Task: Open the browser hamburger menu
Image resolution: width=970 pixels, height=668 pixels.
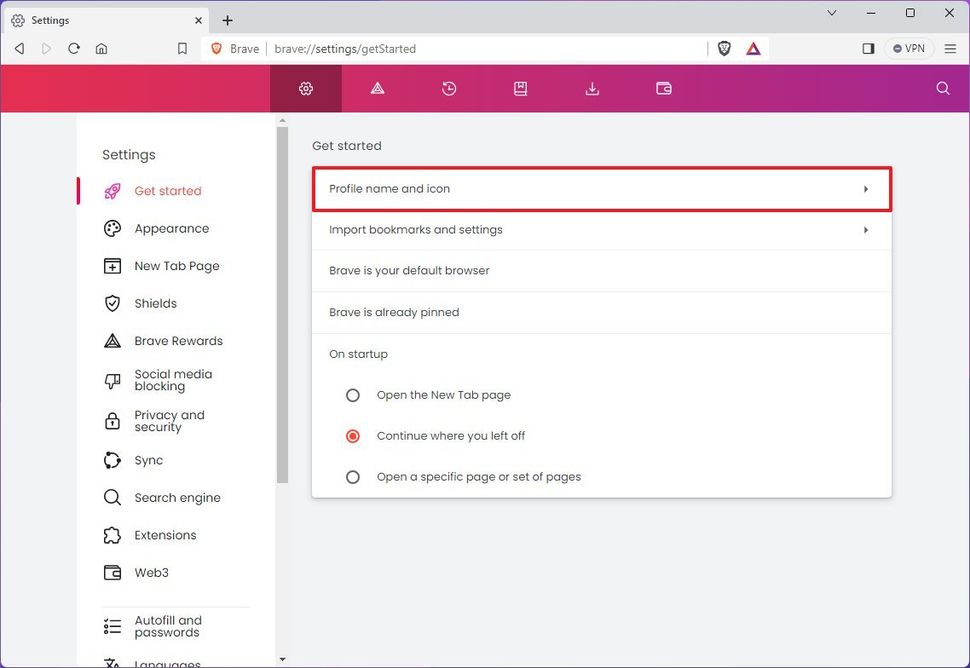Action: point(950,47)
